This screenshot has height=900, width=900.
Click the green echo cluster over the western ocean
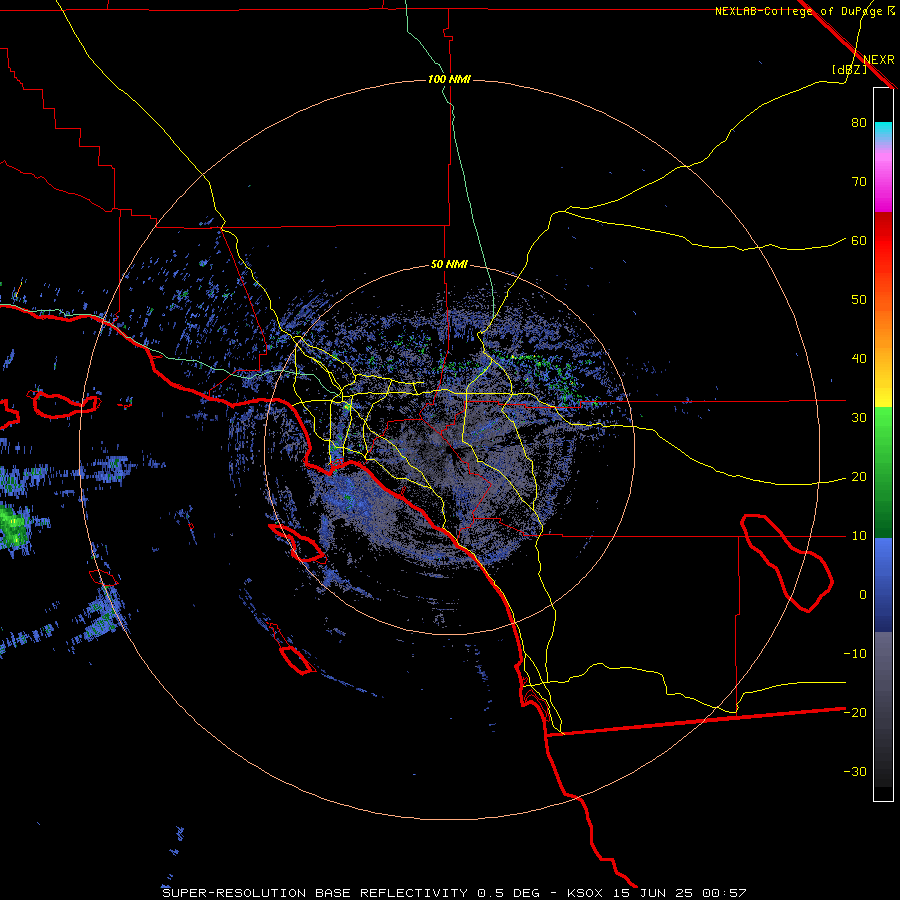point(14,527)
